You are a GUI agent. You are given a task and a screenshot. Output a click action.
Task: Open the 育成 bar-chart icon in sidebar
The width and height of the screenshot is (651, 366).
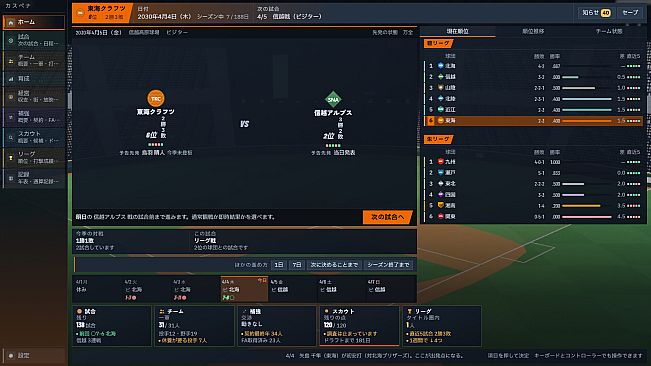(x=11, y=78)
